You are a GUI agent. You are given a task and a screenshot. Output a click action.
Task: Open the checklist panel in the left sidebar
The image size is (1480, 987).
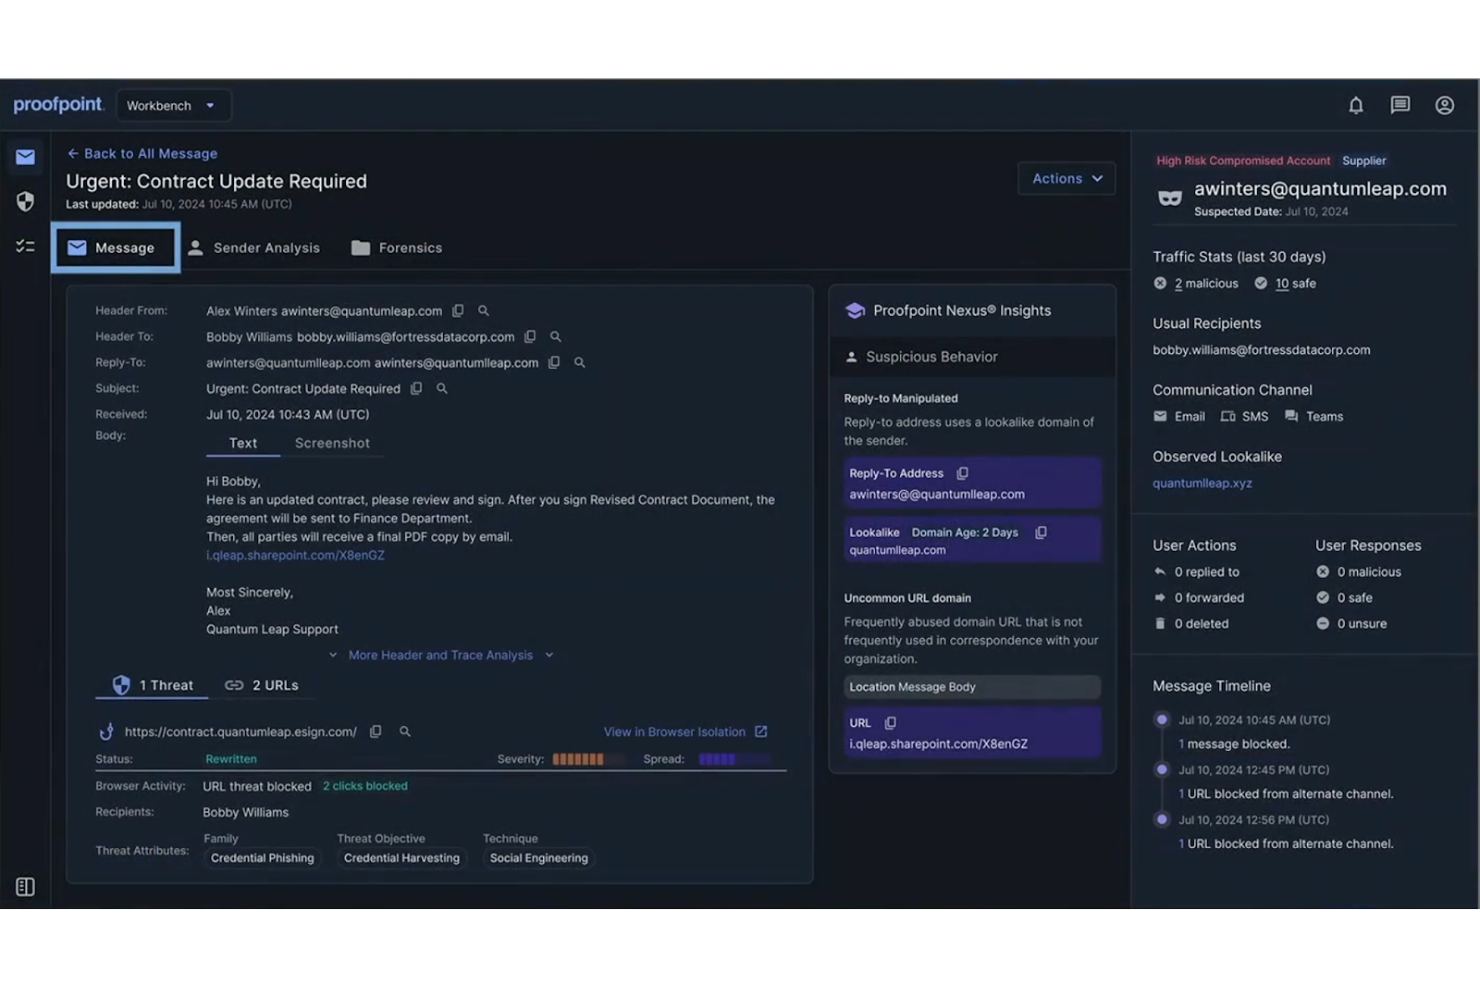[25, 244]
